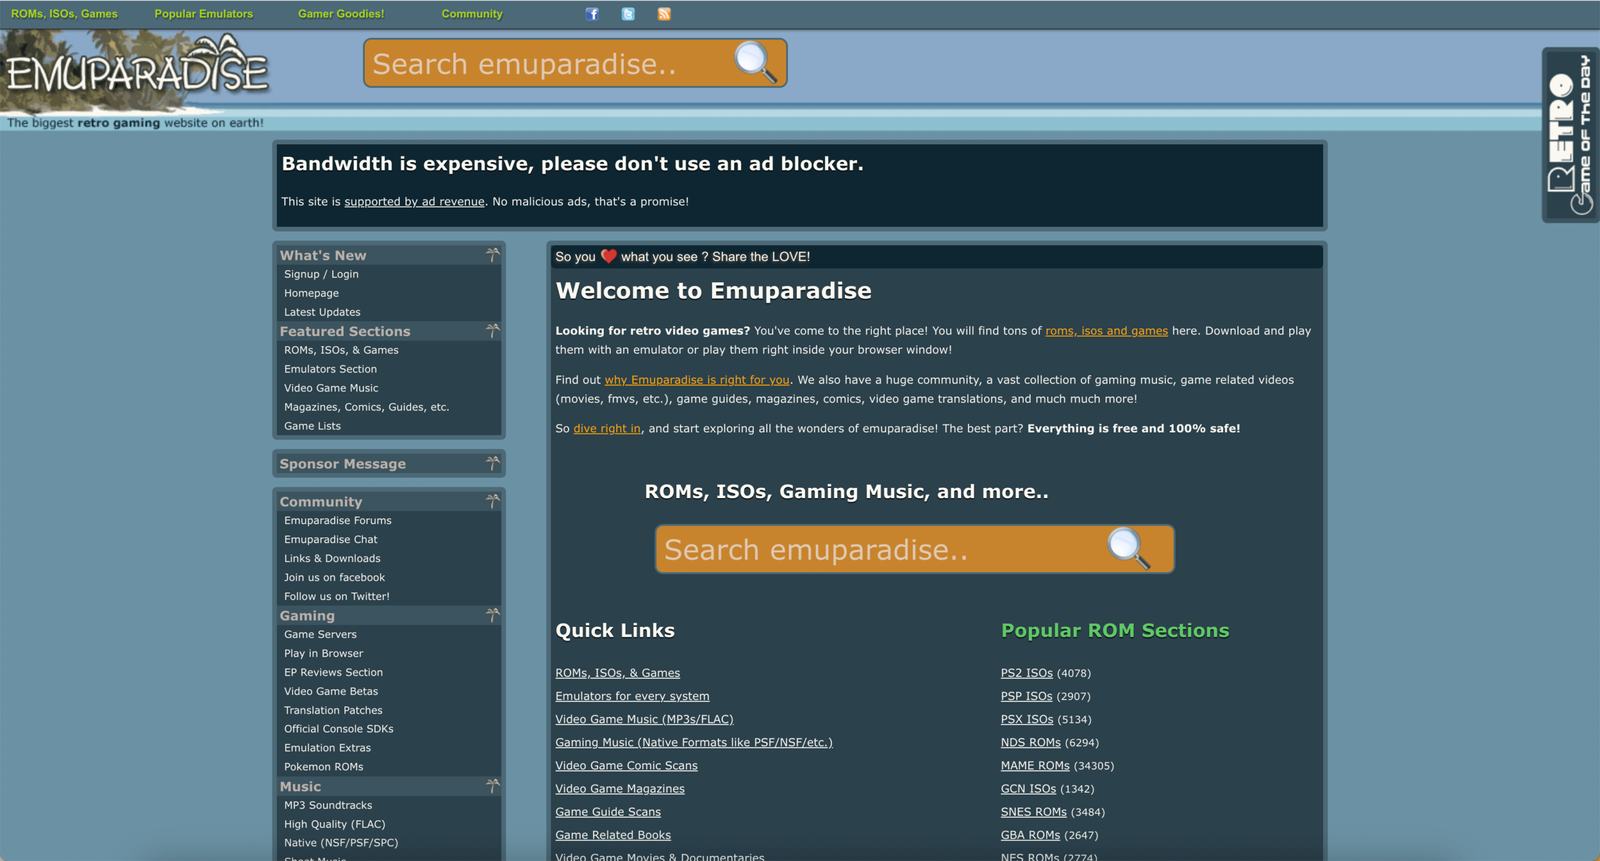Open ROMs, ISOs, & Games sidebar link

[341, 350]
